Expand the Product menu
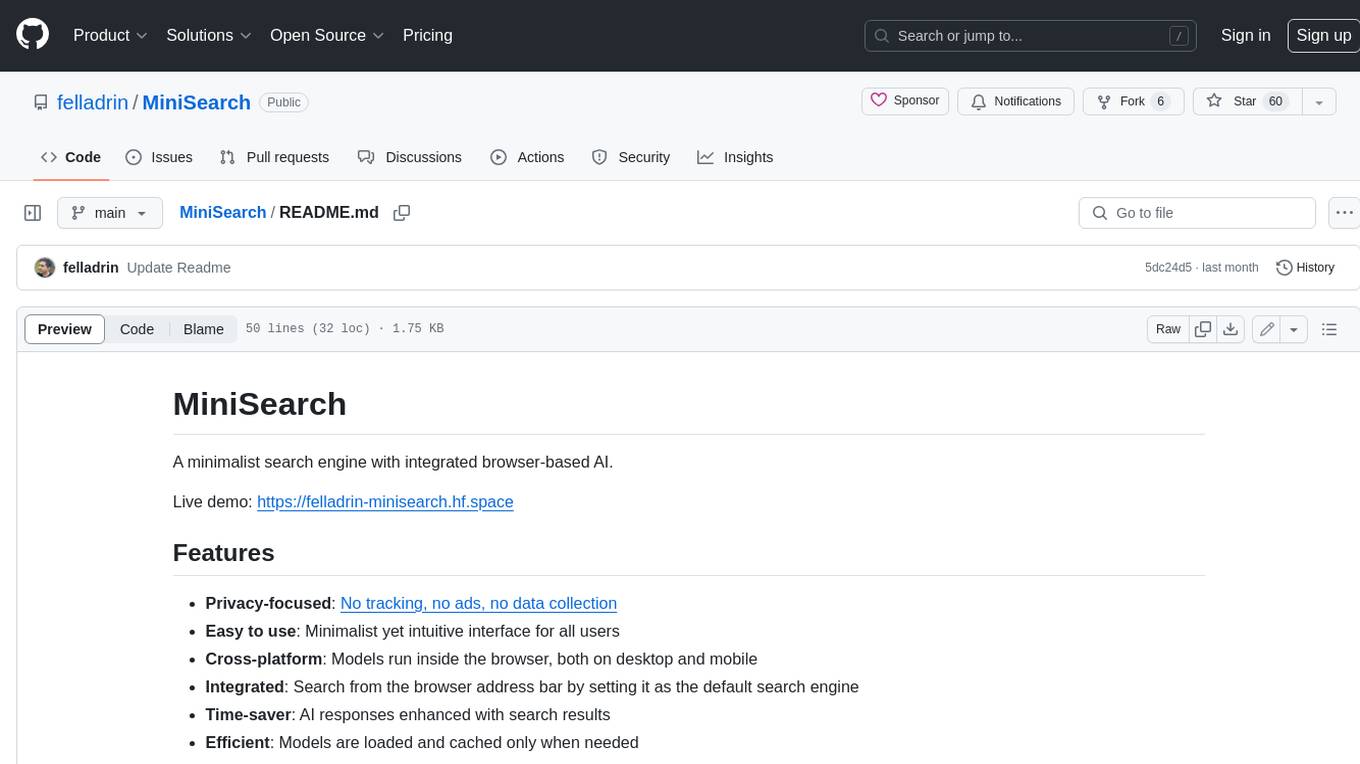 pos(110,35)
